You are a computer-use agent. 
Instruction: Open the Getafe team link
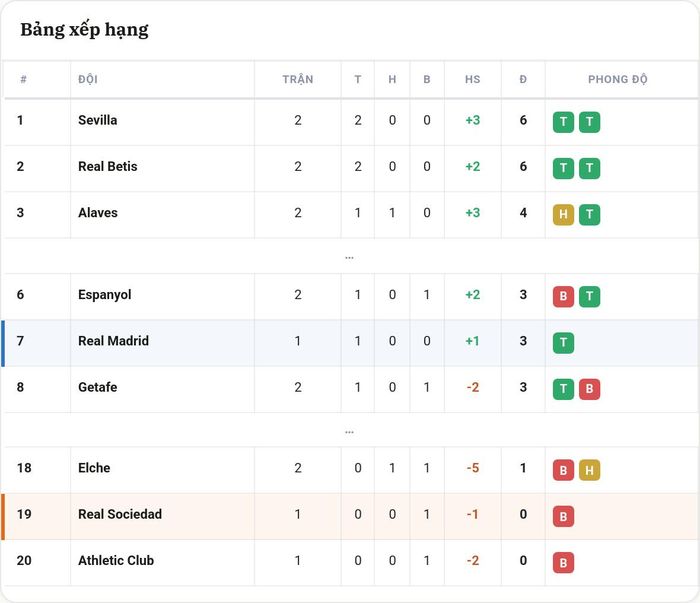98,387
